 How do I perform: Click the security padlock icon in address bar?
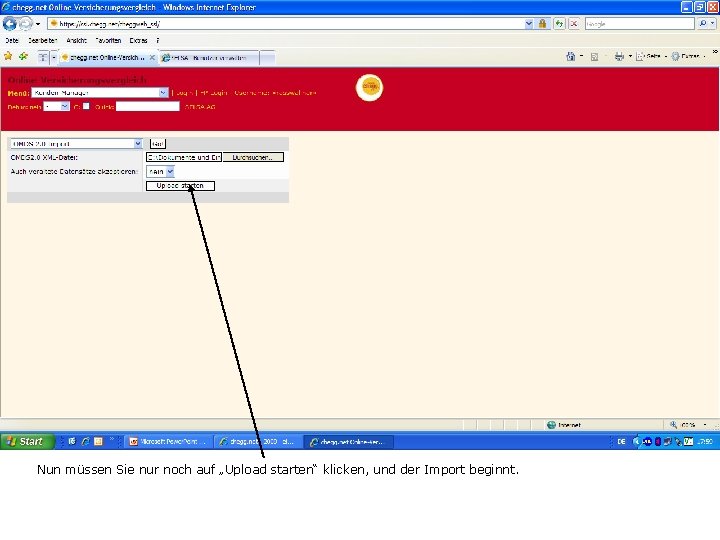tap(542, 23)
